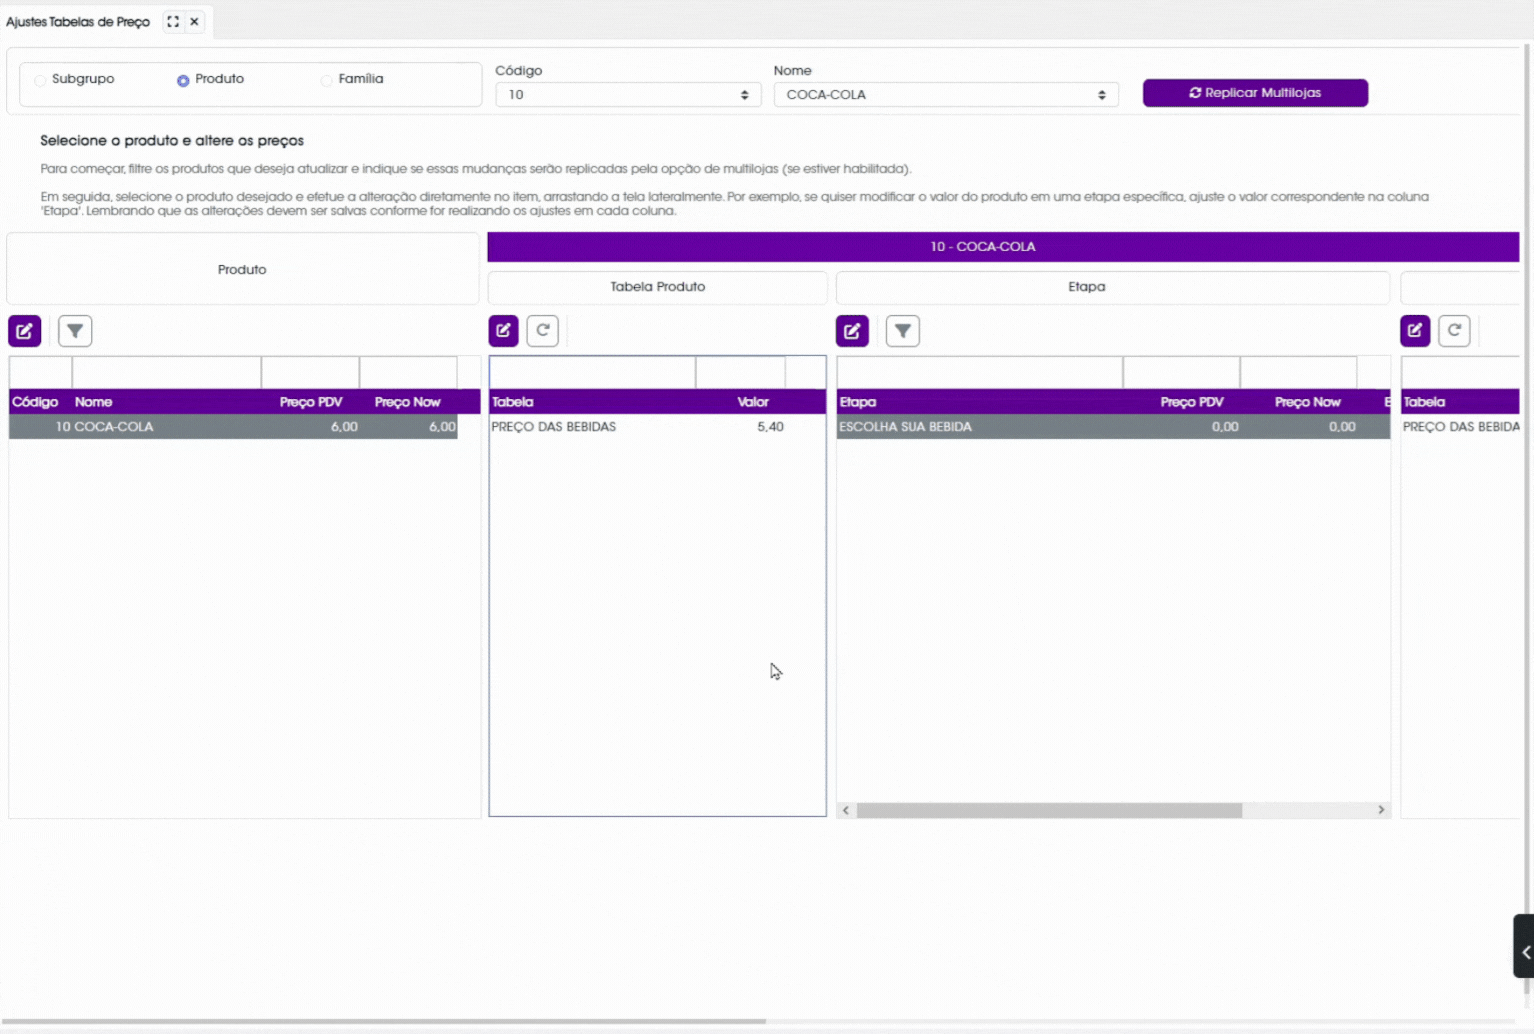Select the Ajustes Tabelas de Preço tab
The height and width of the screenshot is (1034, 1534).
coord(78,21)
